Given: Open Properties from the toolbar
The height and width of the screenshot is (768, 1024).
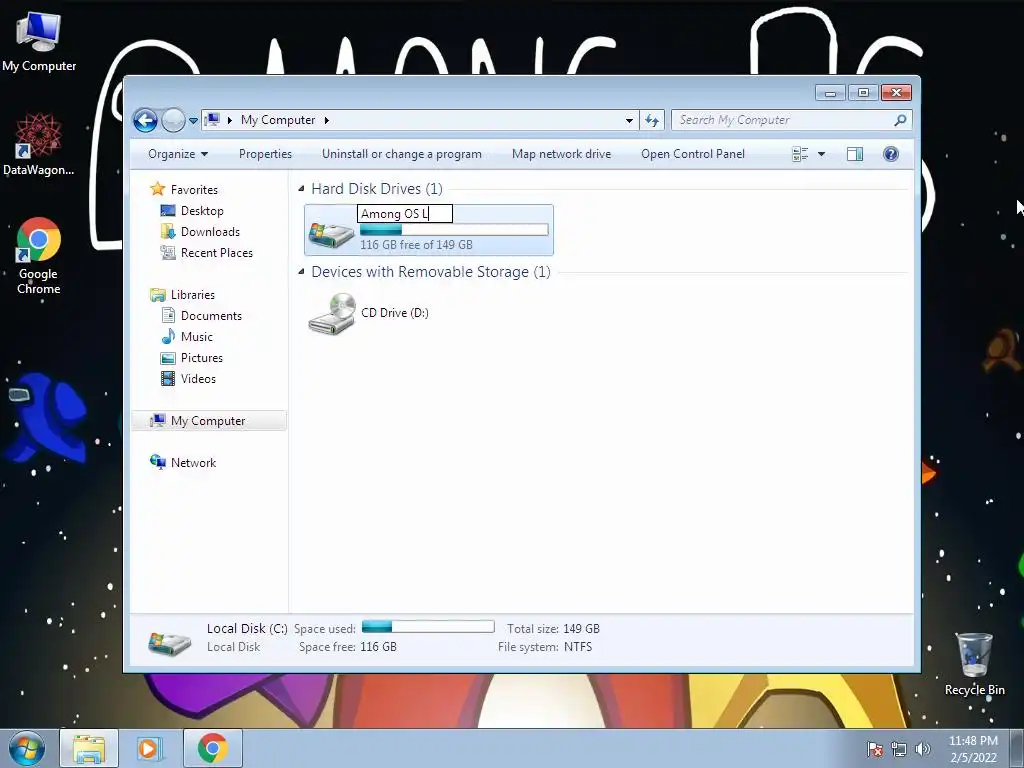Looking at the screenshot, I should (x=265, y=154).
